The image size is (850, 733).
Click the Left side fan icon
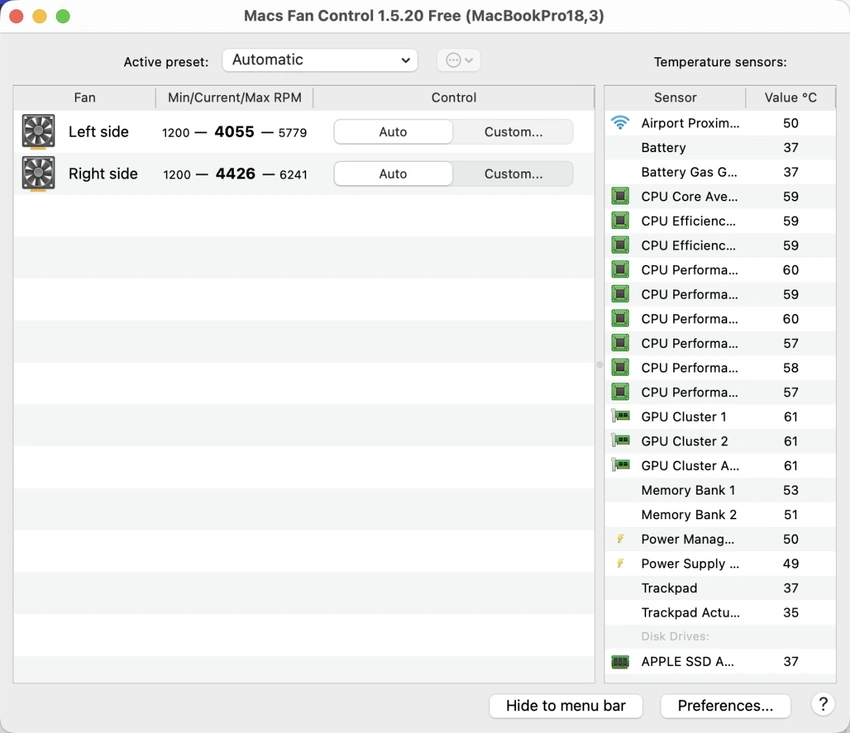point(38,132)
